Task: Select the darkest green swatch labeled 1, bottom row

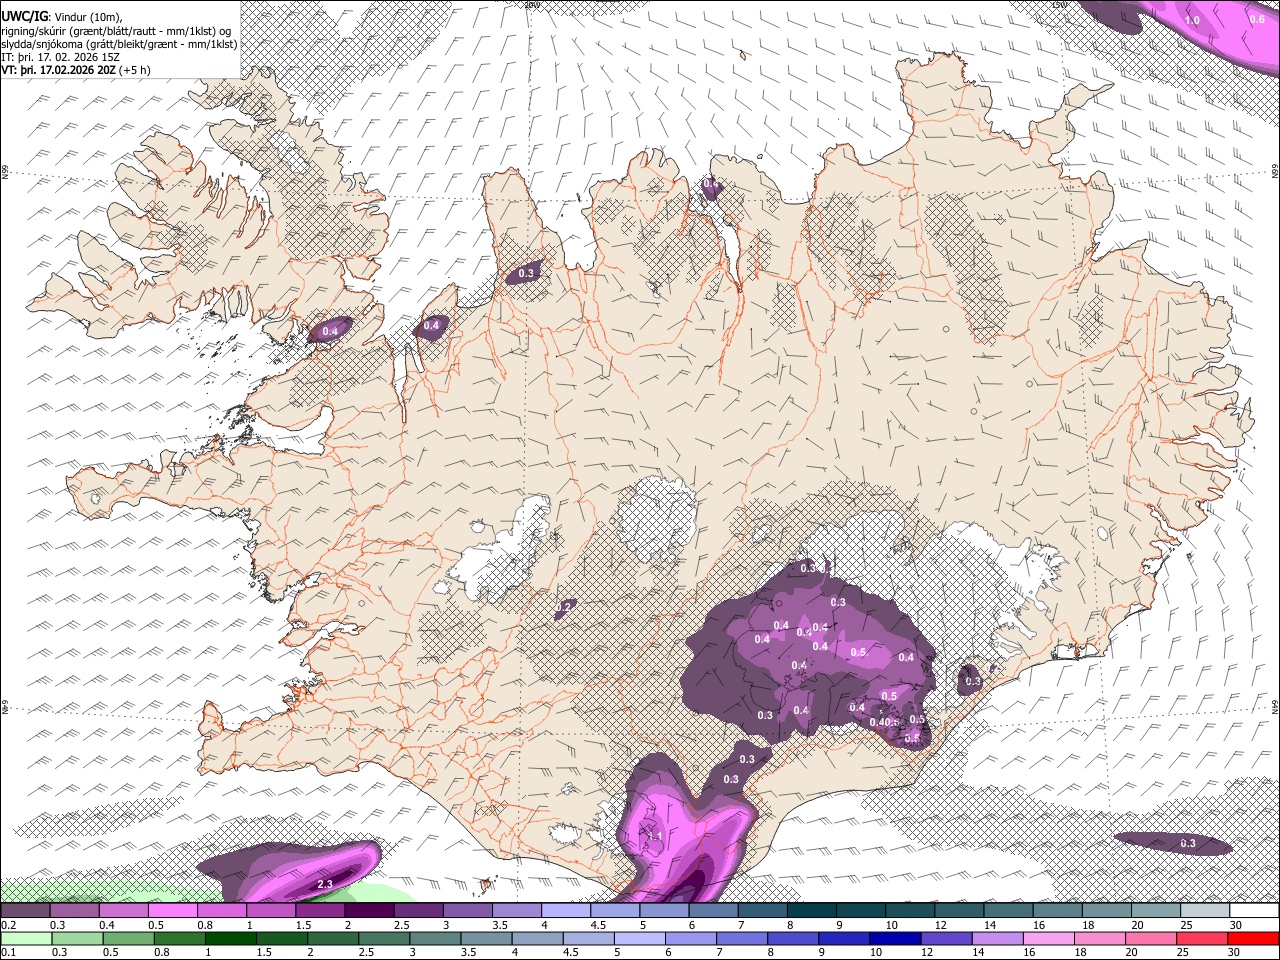Action: click(x=230, y=938)
